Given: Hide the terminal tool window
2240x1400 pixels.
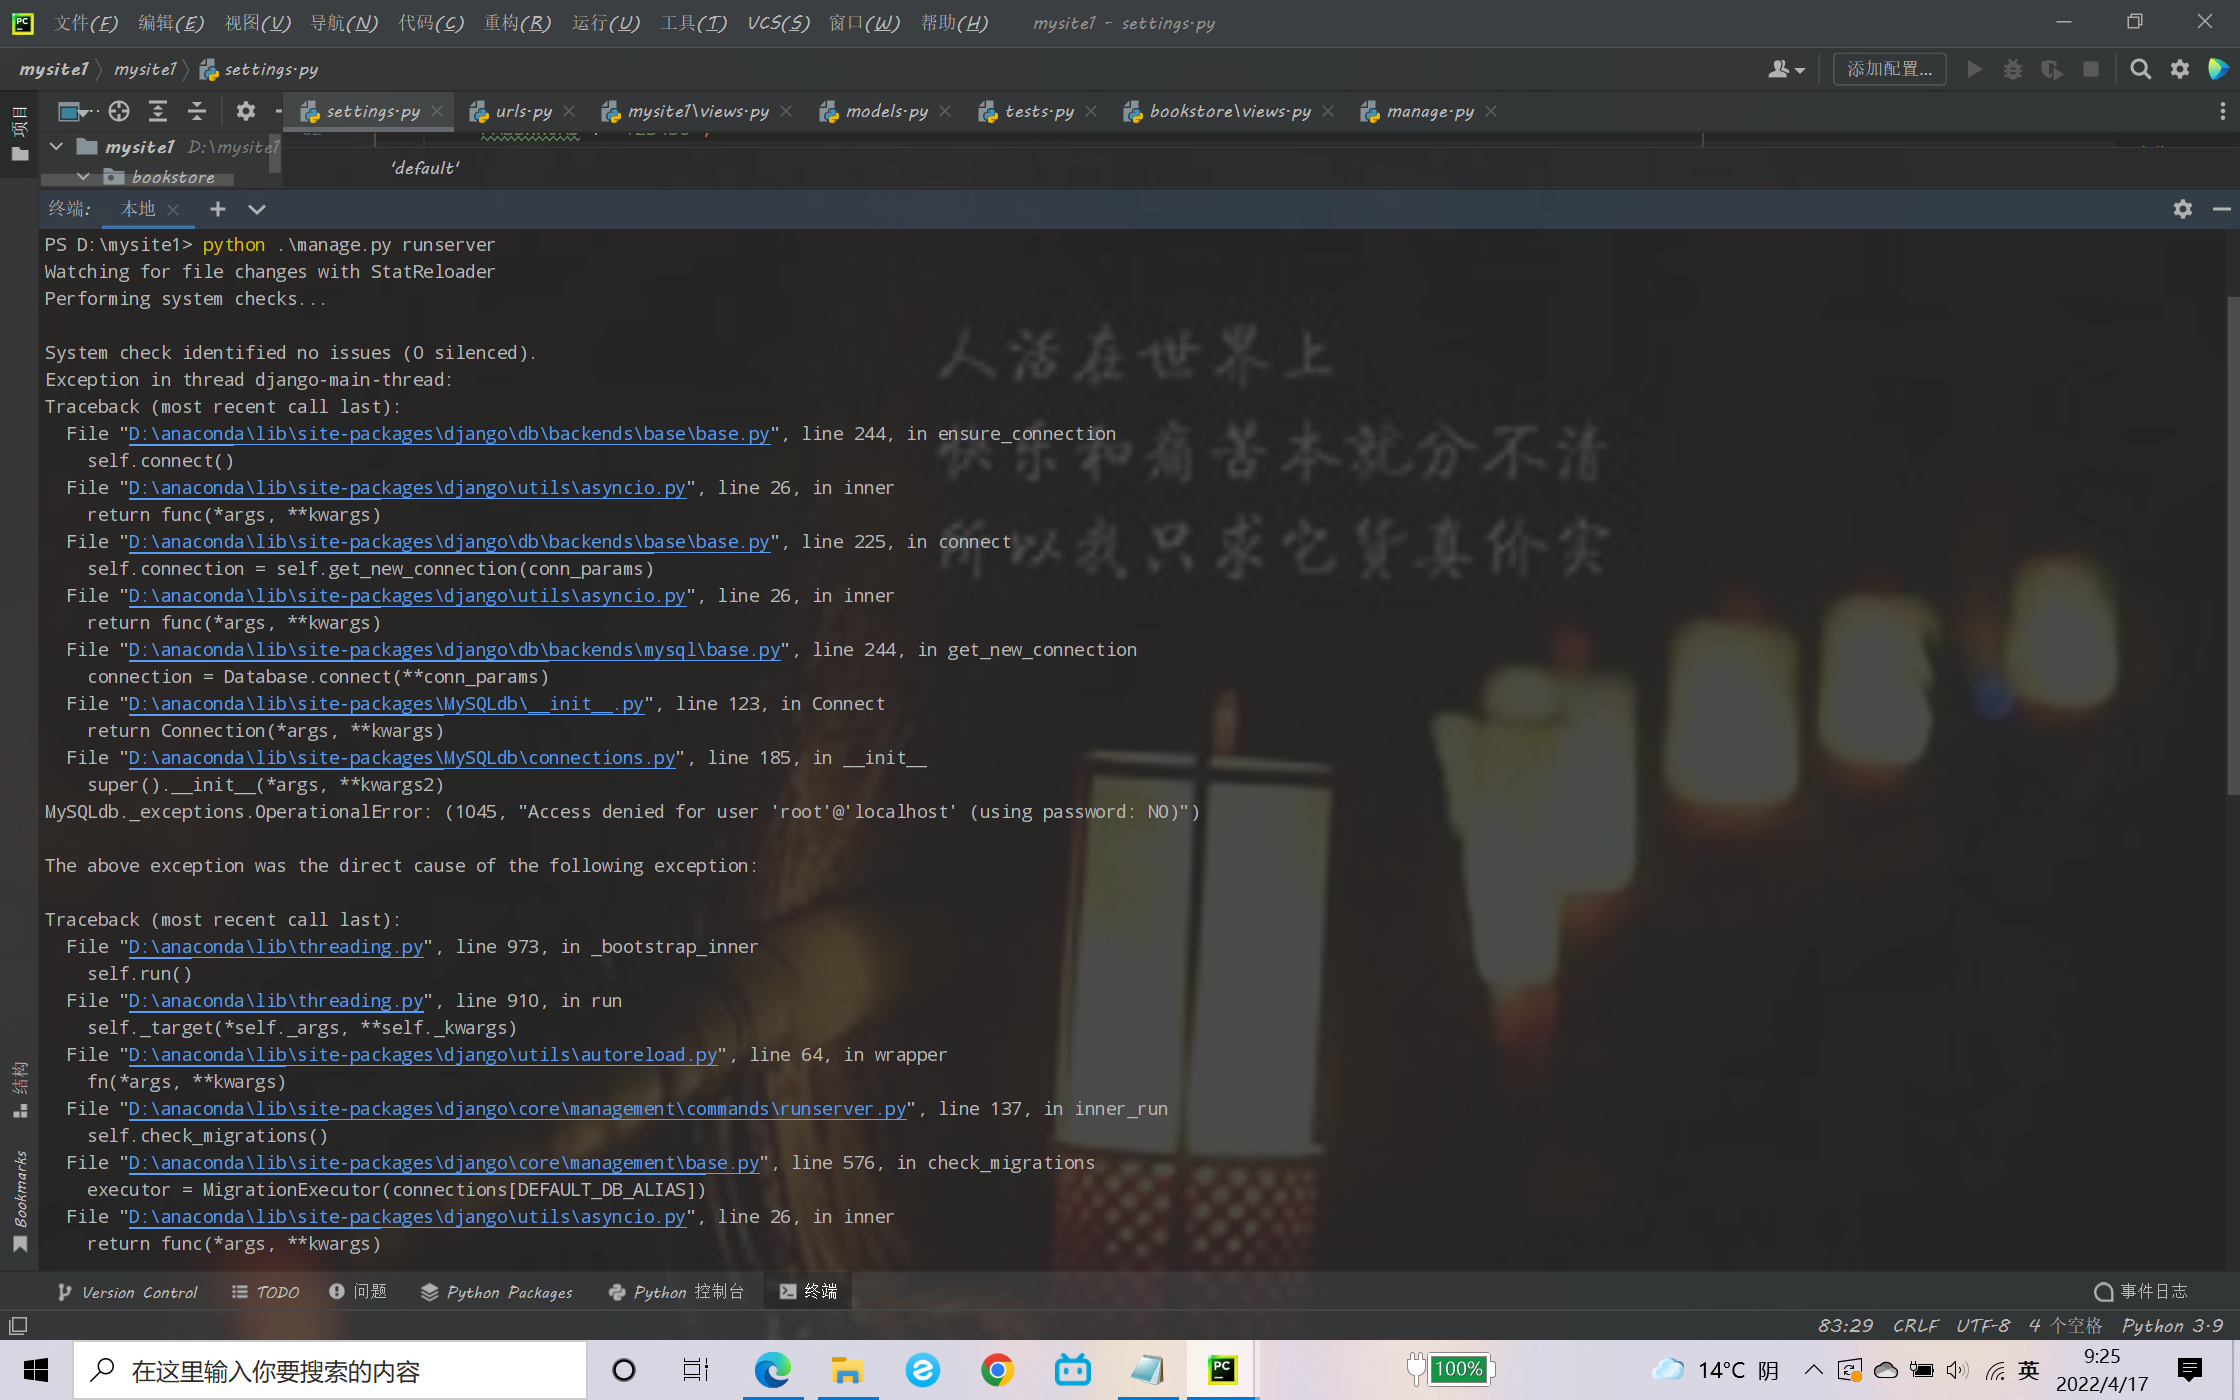Looking at the screenshot, I should click(x=2221, y=209).
